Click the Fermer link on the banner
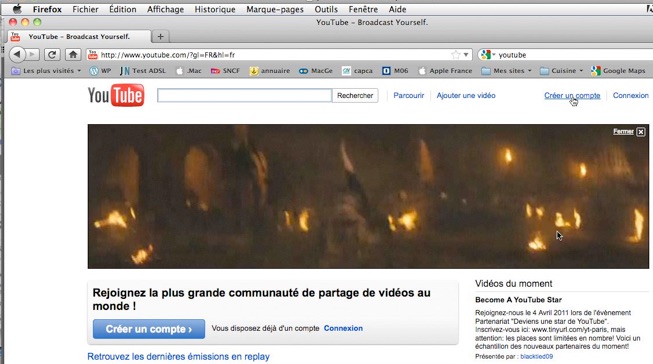Image resolution: width=653 pixels, height=364 pixels. 623,132
